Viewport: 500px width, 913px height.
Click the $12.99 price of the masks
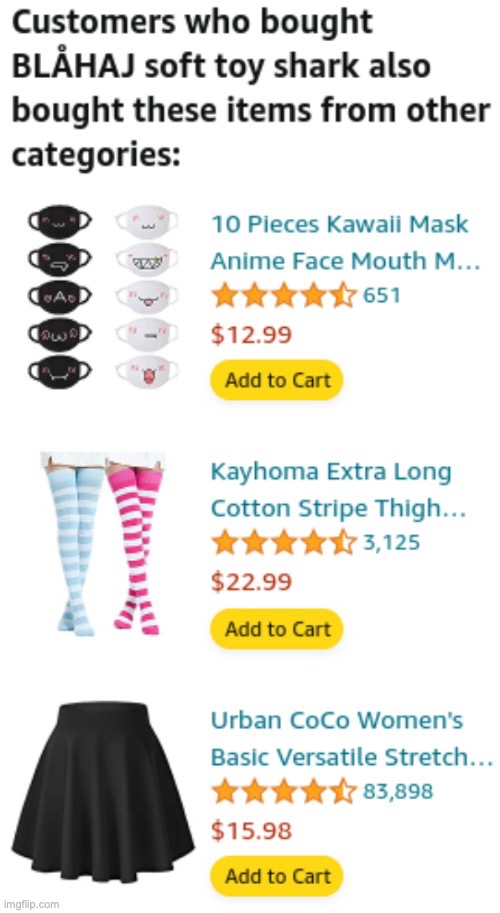tap(251, 335)
